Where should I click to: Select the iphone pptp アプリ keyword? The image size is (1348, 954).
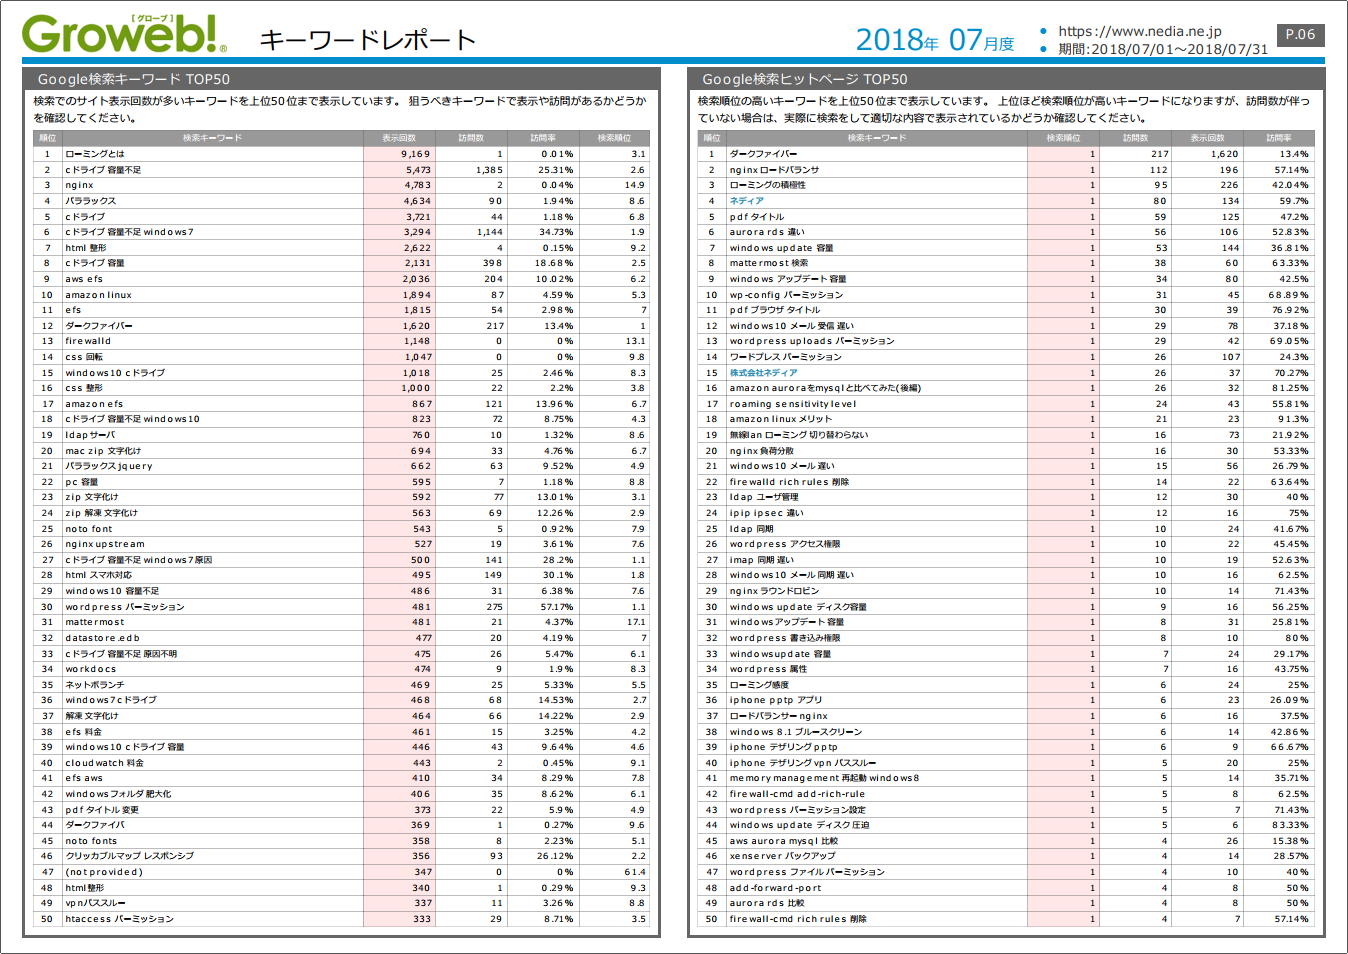[776, 700]
